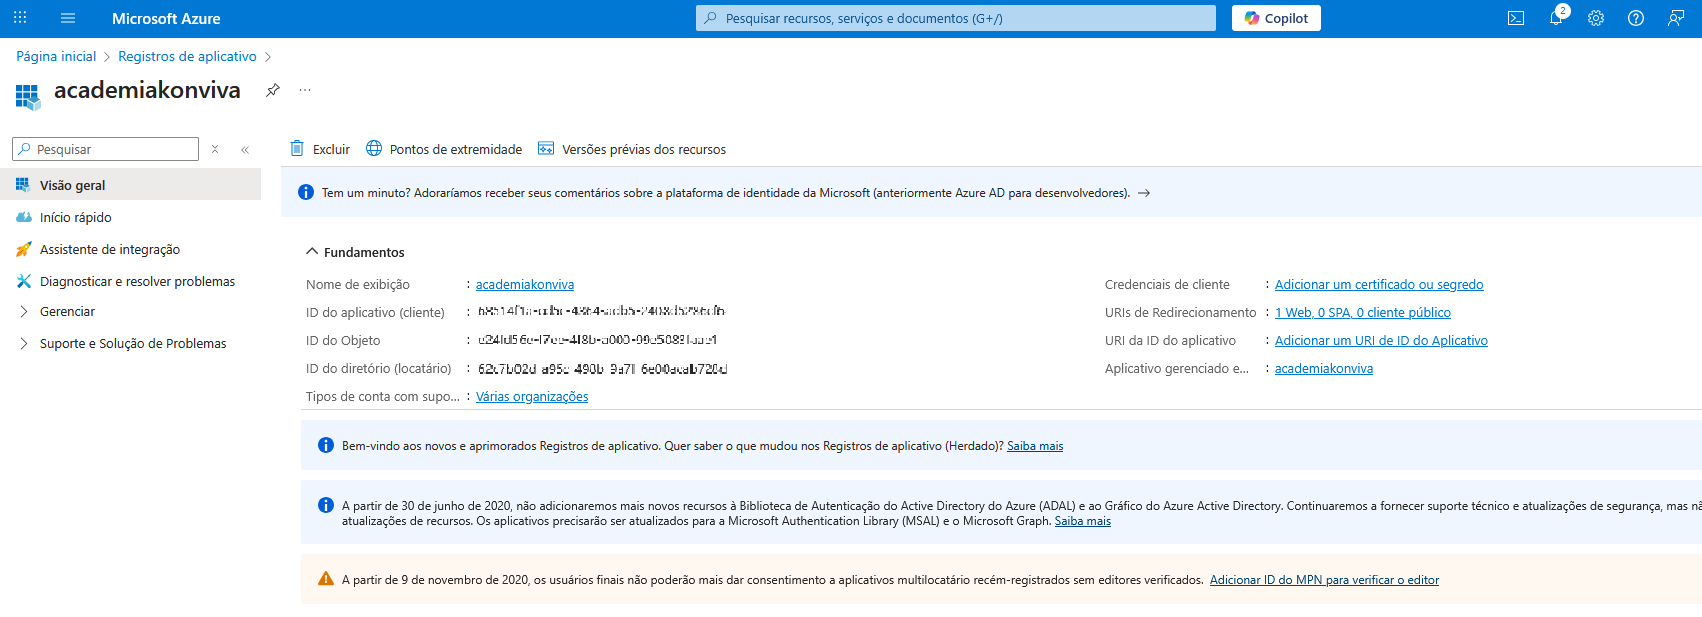The width and height of the screenshot is (1702, 617).
Task: Go to Página inicial breadcrumb
Action: tap(56, 56)
